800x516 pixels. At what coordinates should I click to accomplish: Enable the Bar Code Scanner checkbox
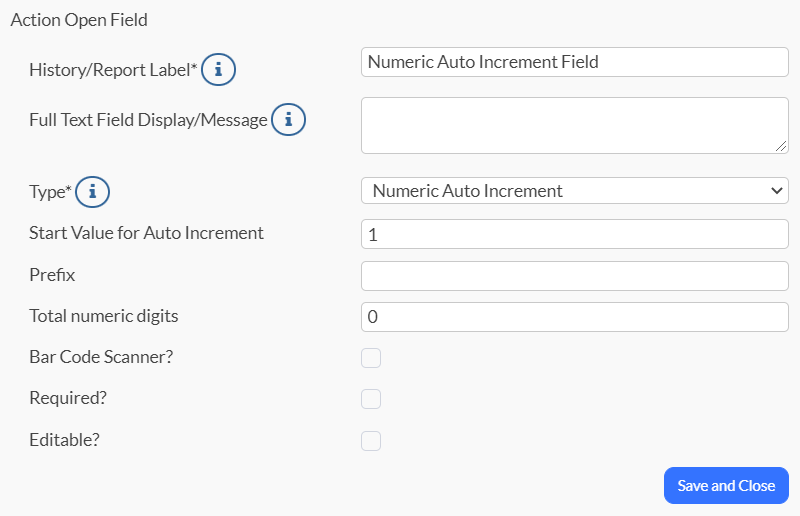pyautogui.click(x=371, y=358)
